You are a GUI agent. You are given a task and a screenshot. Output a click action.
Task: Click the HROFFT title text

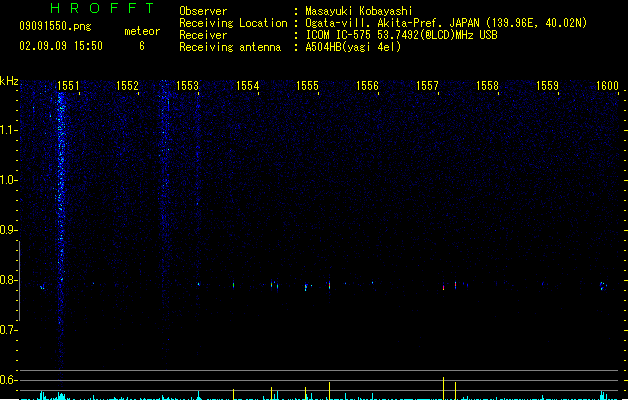tap(103, 8)
